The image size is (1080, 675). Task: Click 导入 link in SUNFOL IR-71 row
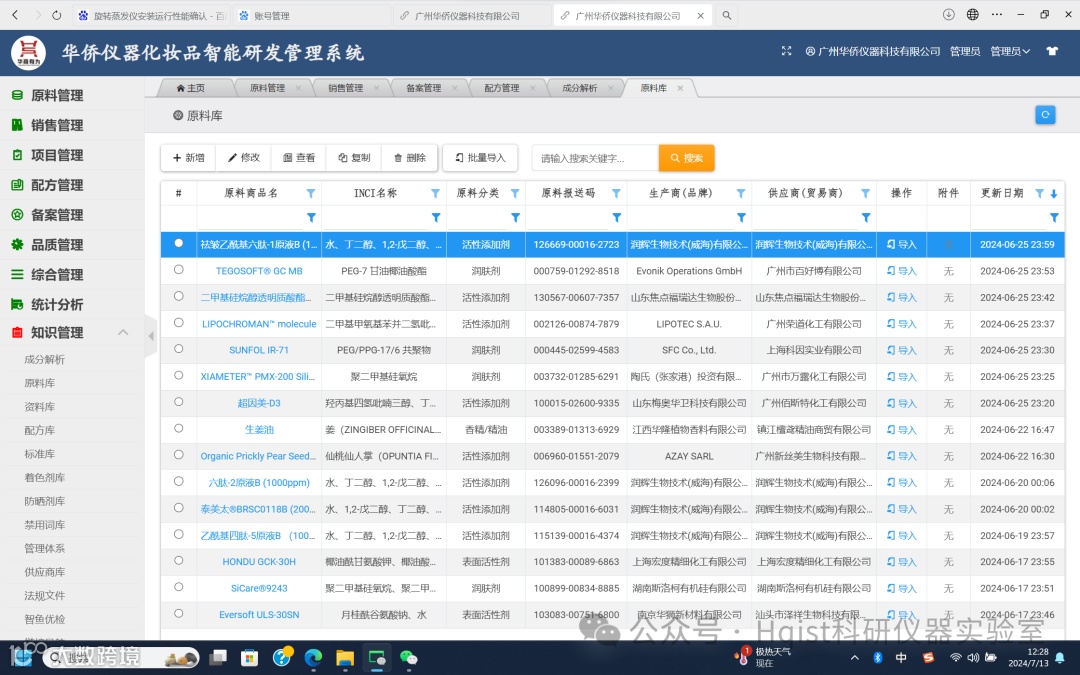pos(902,350)
